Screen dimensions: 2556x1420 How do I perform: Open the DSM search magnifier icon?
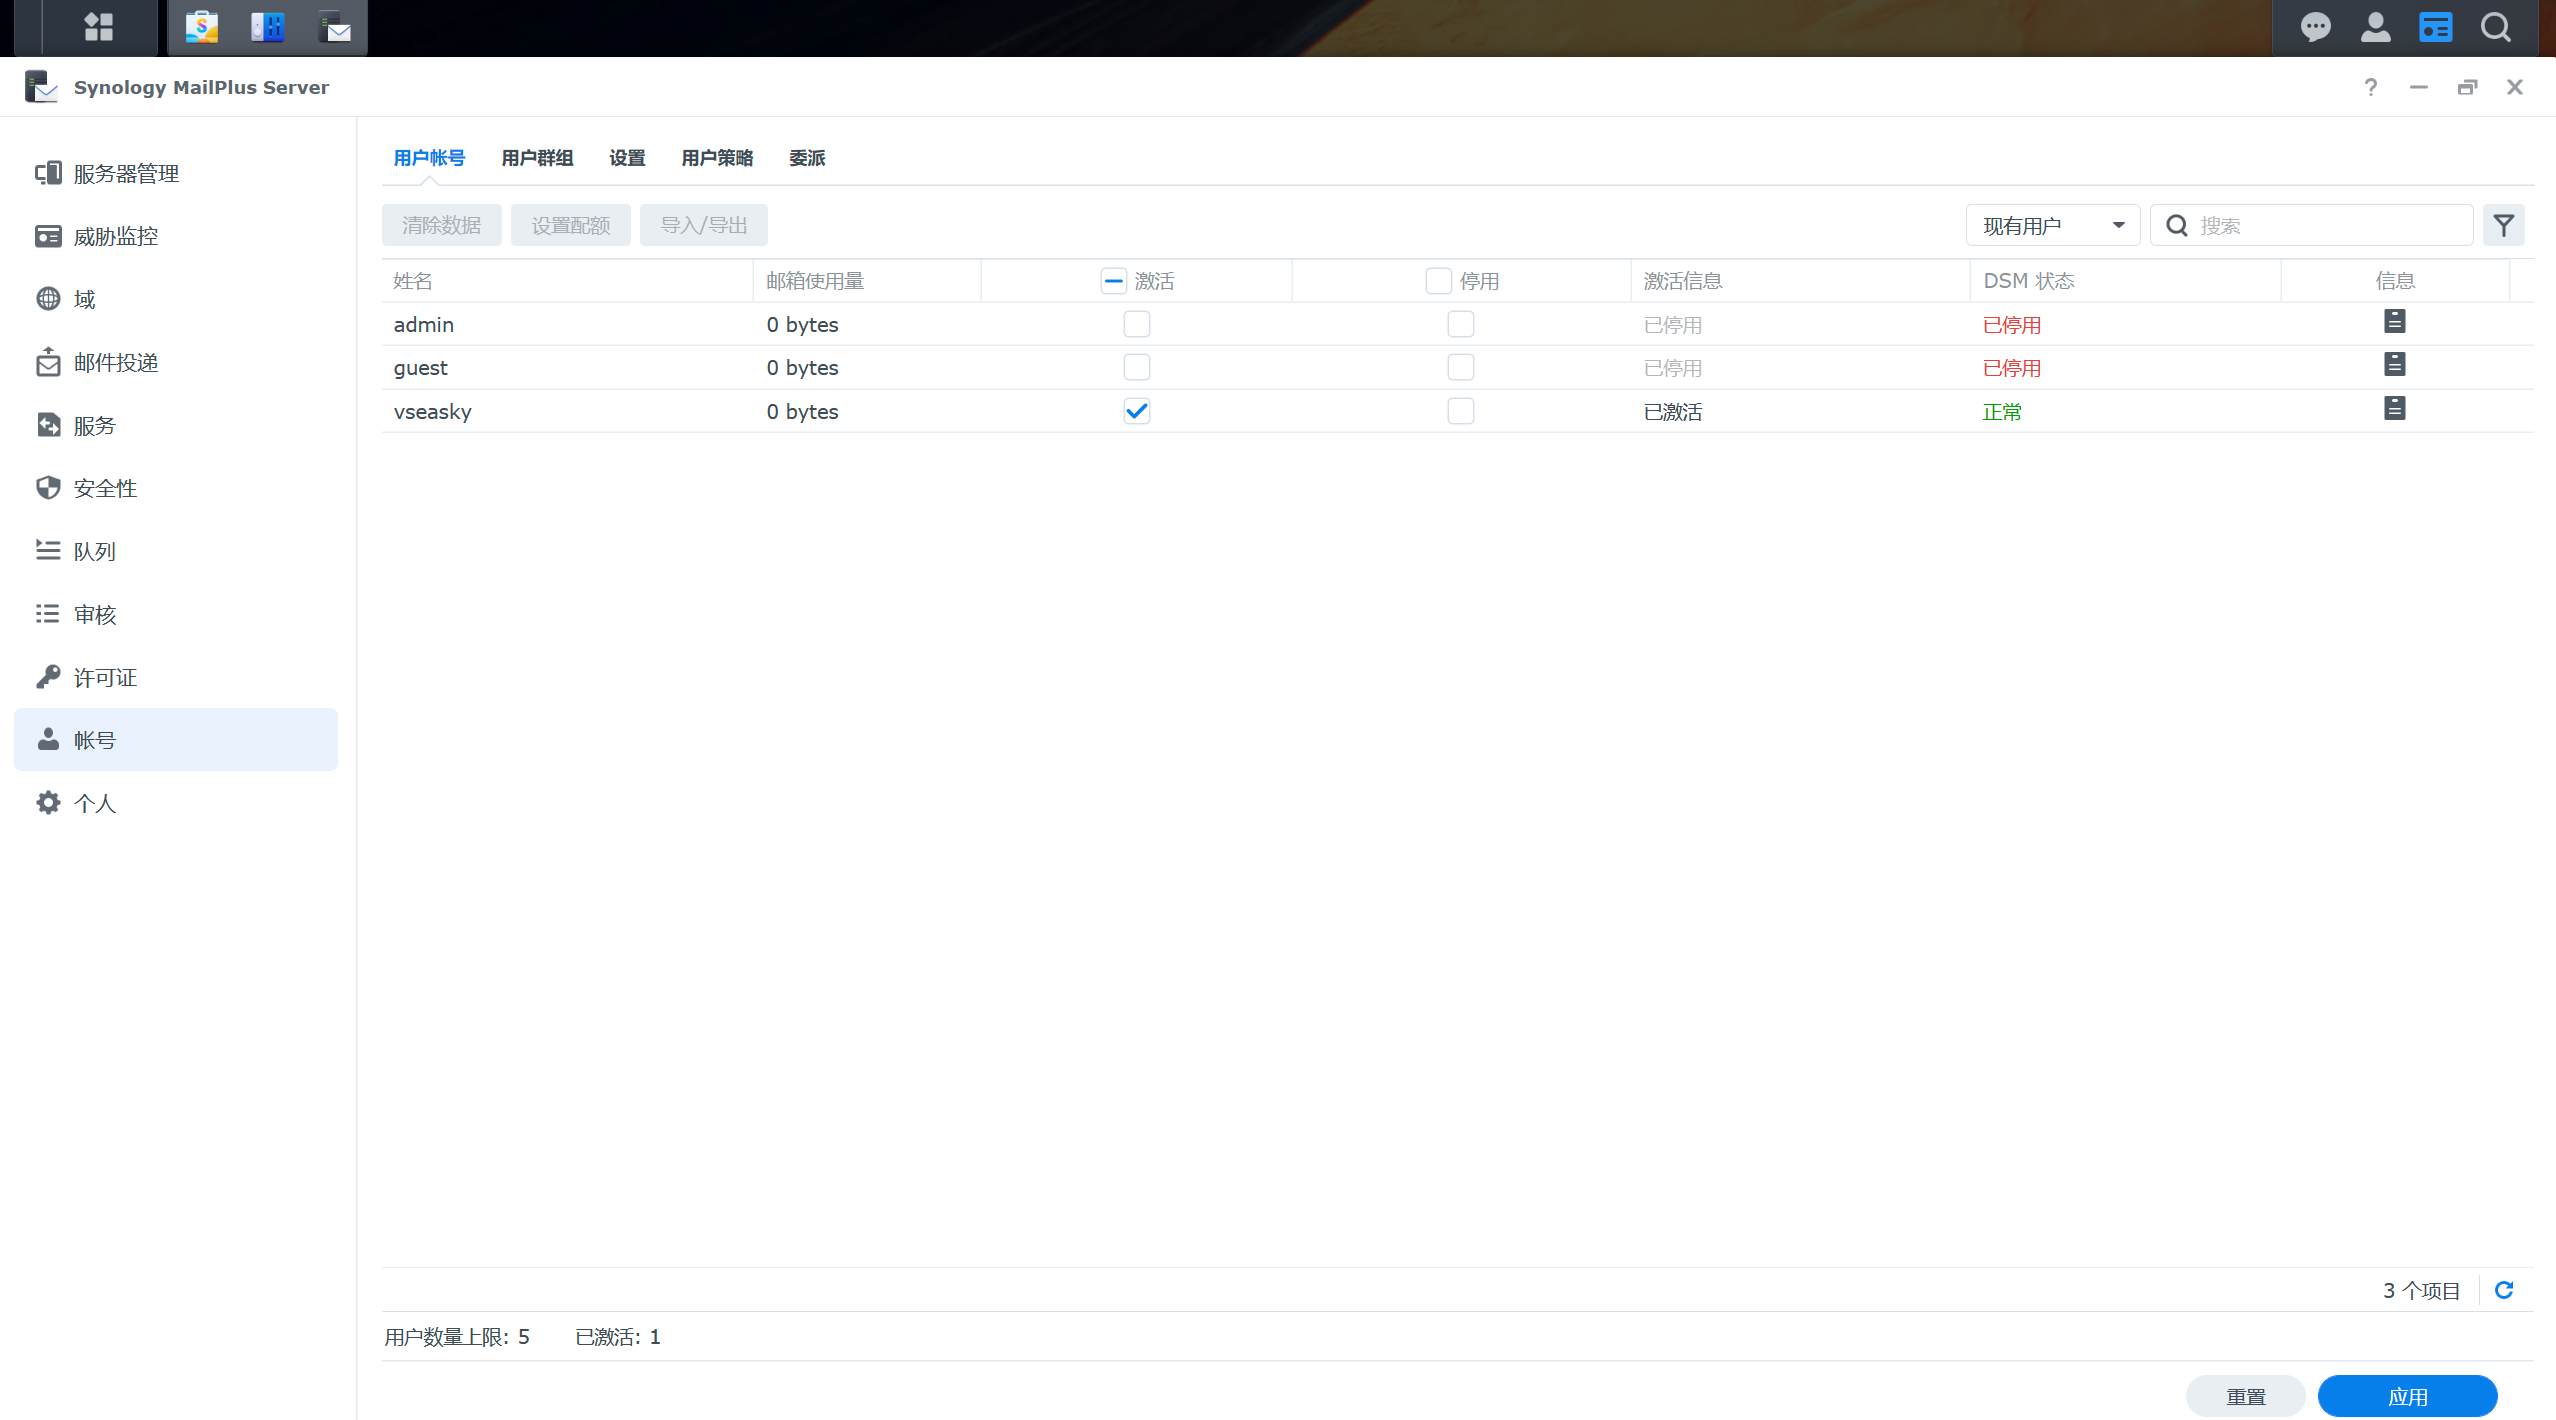[2496, 27]
